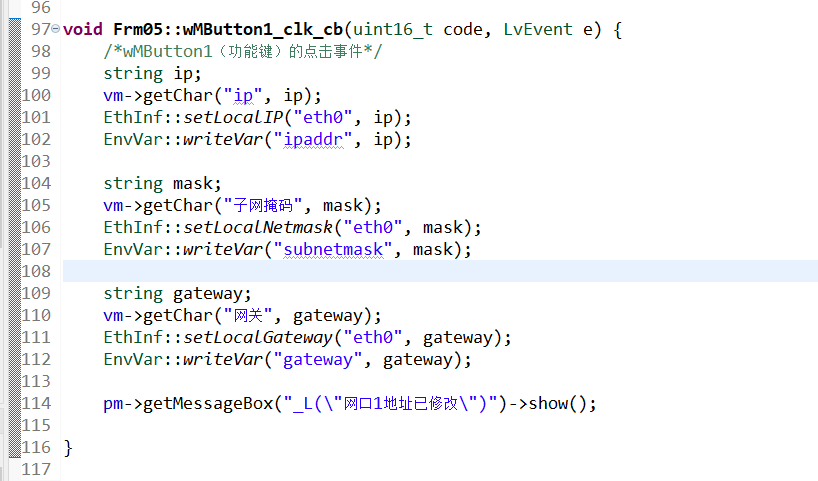Viewport: 818px width, 481px height.
Task: Click the LvEvent parameter type
Action: [538, 29]
